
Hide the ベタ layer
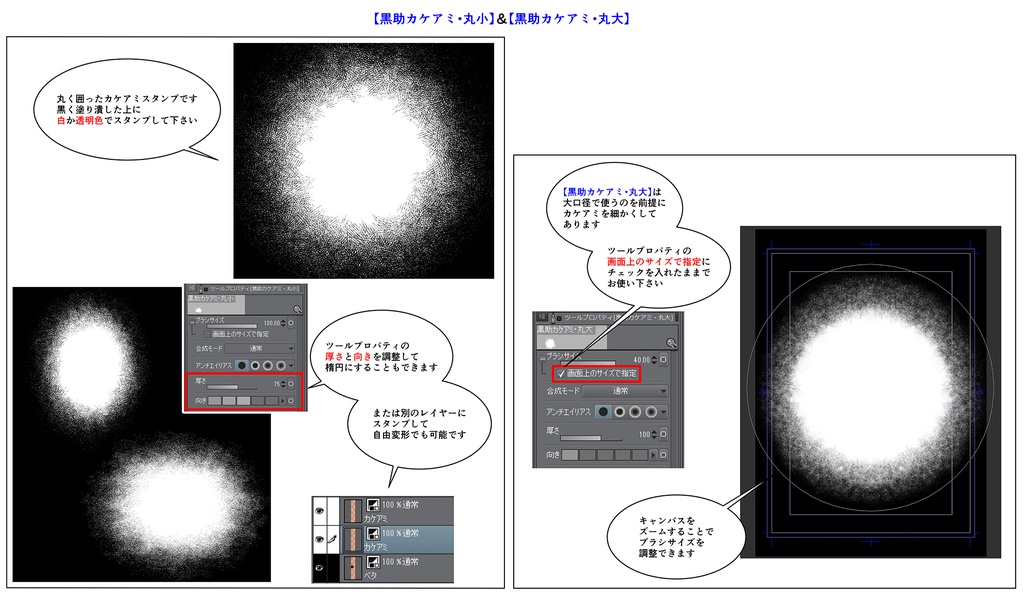click(319, 567)
